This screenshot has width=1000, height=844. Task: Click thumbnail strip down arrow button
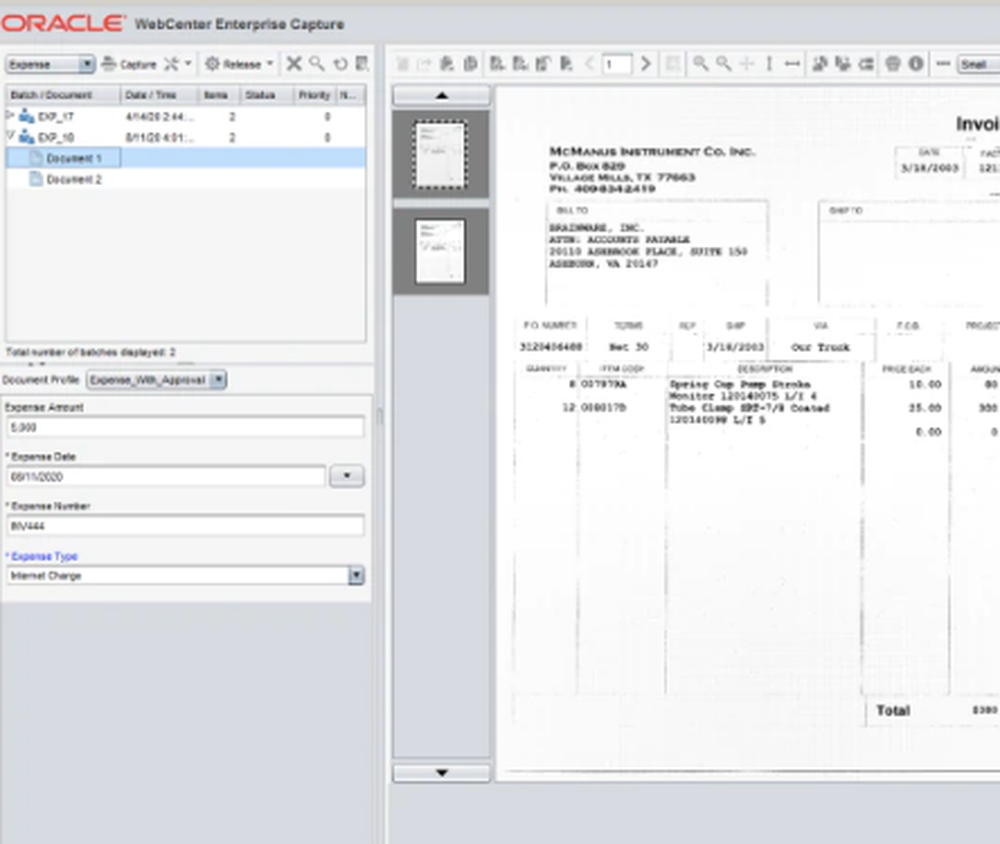(441, 773)
